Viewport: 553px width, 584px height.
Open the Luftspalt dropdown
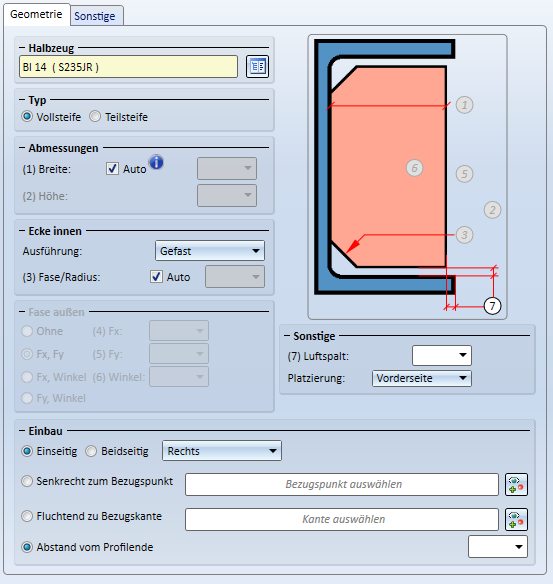pos(442,356)
